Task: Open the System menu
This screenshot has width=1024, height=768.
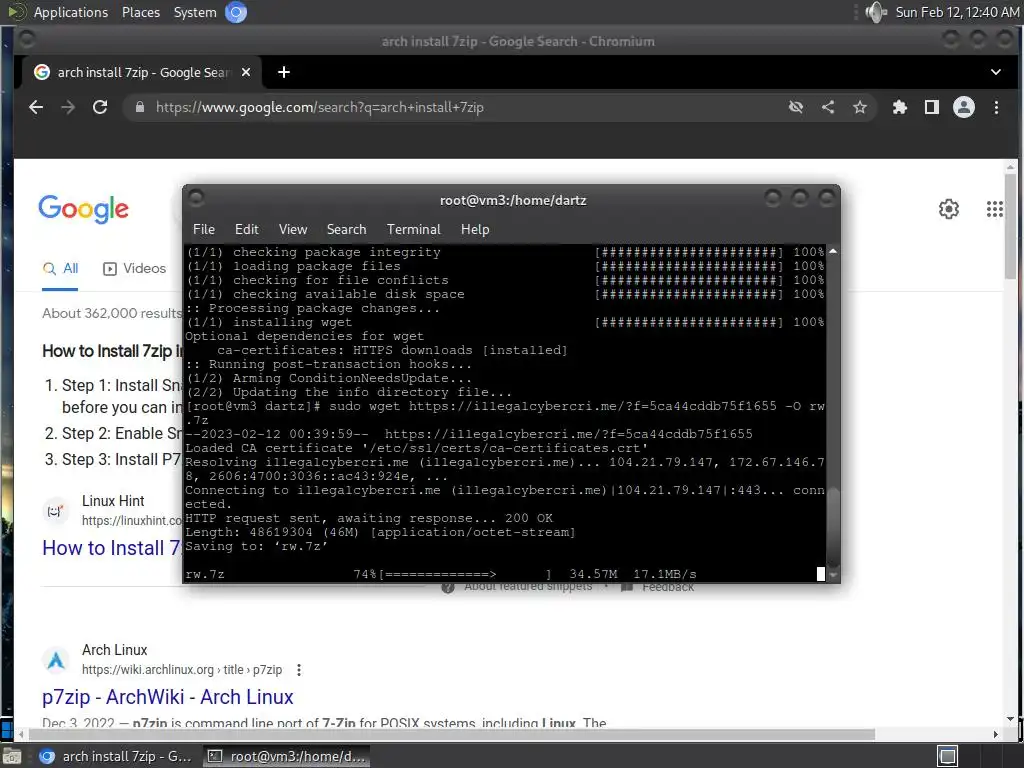Action: 195,12
